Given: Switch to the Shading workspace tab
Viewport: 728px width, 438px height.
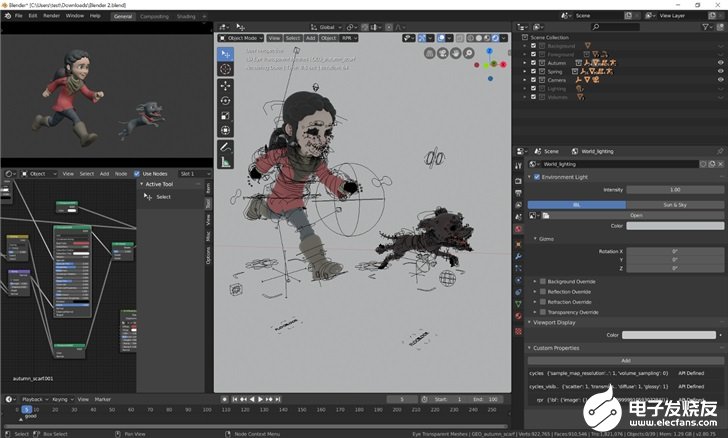Looking at the screenshot, I should point(186,16).
